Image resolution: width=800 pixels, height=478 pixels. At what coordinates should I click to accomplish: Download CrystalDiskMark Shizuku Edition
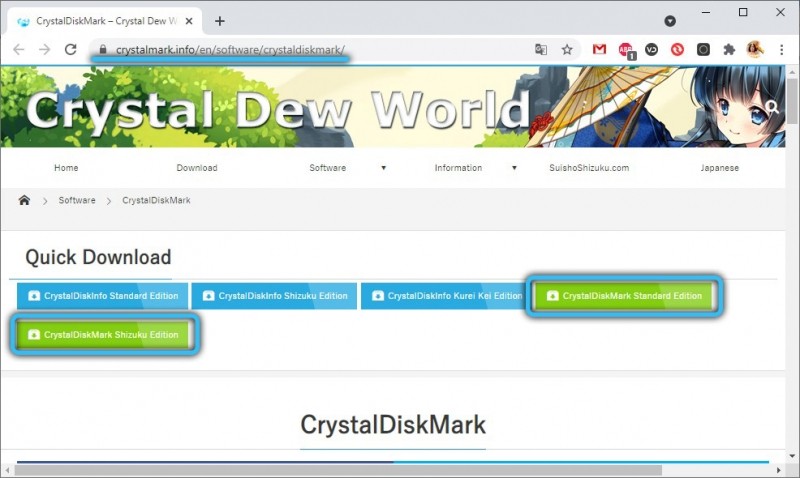click(105, 335)
